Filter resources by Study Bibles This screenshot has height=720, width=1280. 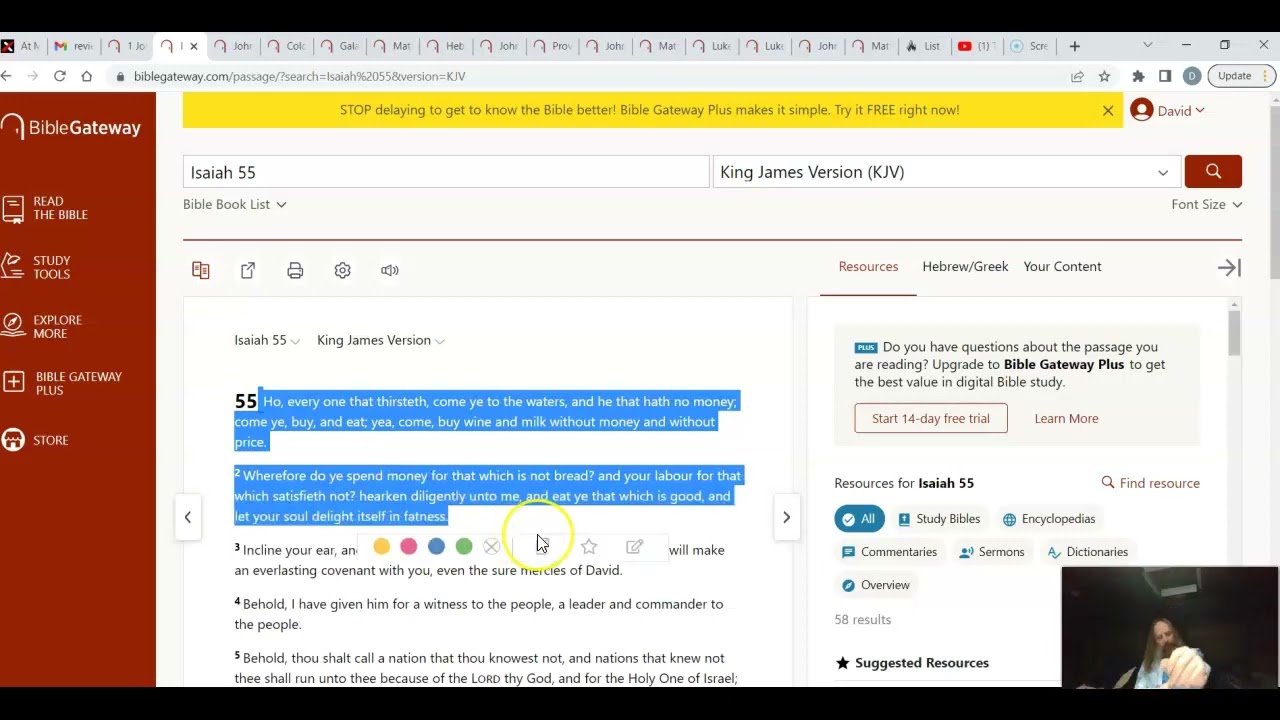pyautogui.click(x=939, y=519)
